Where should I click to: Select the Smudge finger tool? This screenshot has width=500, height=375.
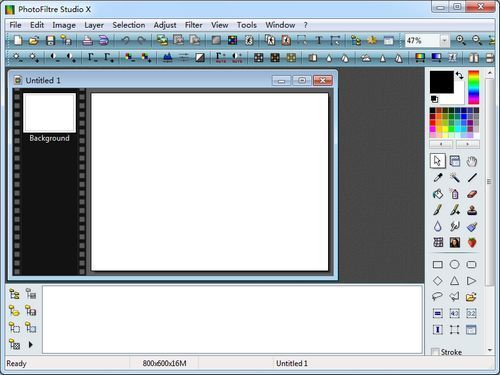tap(455, 227)
